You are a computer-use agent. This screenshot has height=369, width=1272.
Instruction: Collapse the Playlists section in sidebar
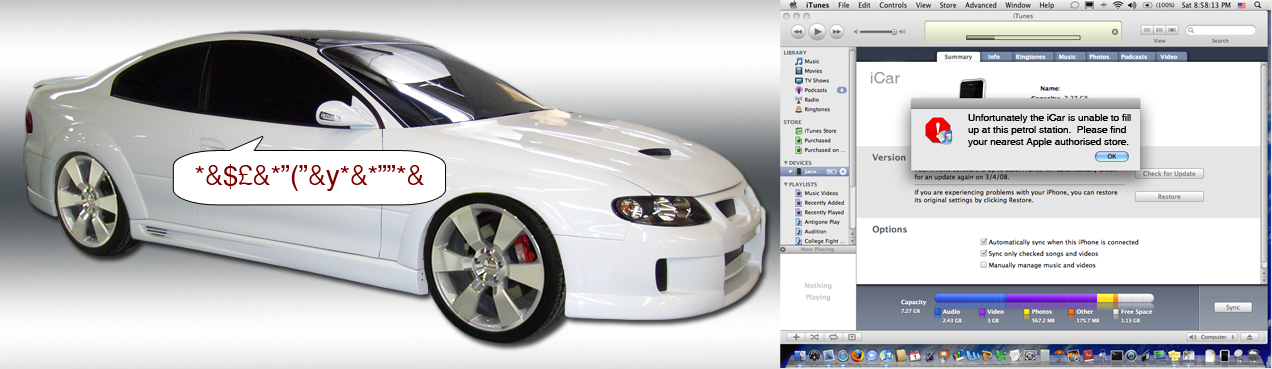coord(785,185)
